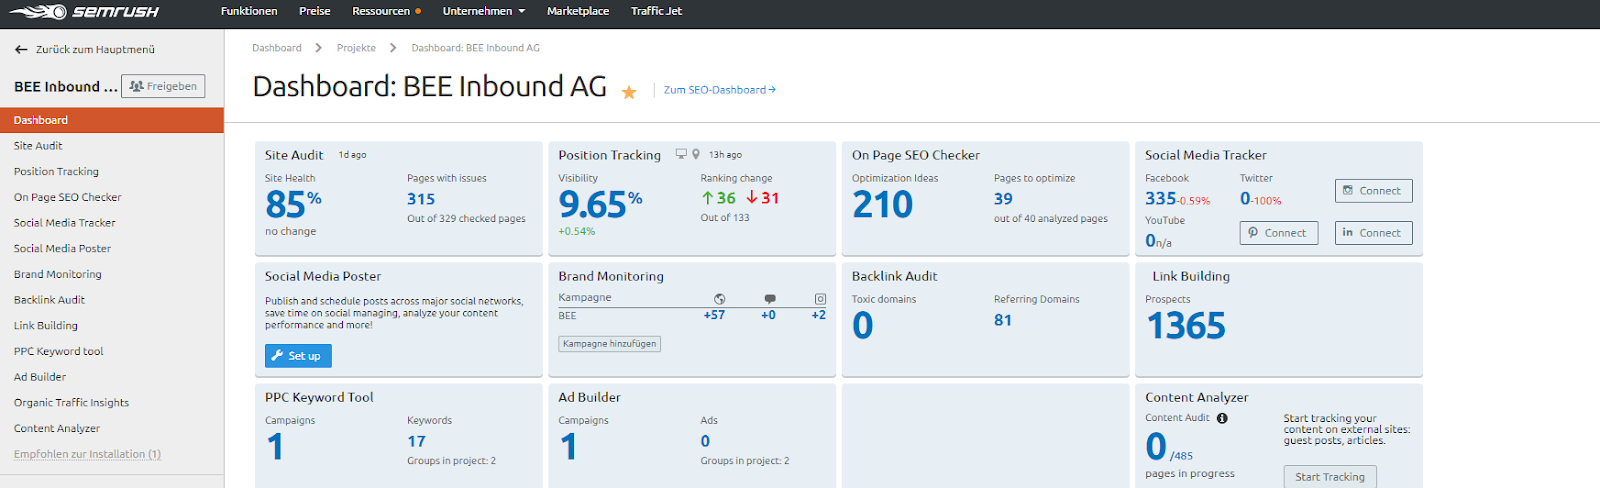Expand Empfohlen zur Installation in sidebar
1600x488 pixels.
click(87, 454)
